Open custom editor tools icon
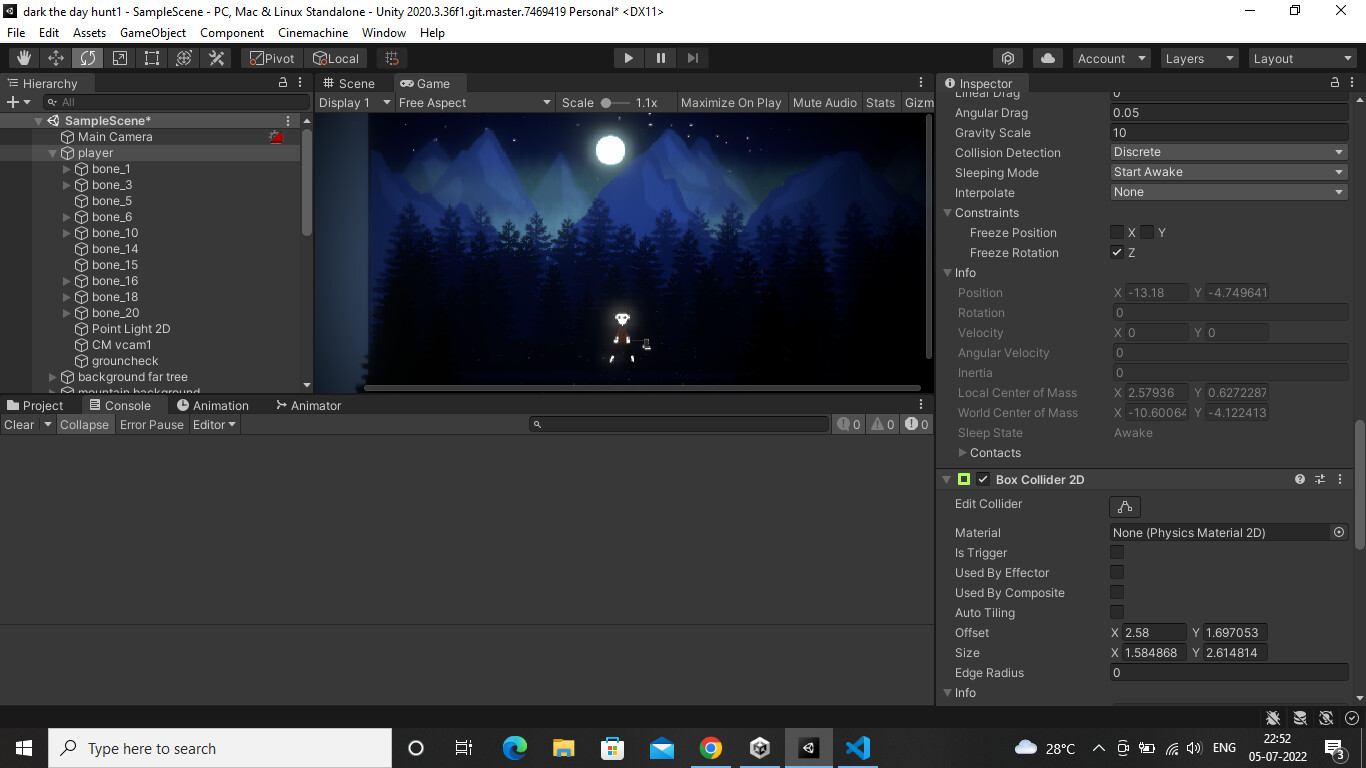 click(x=216, y=58)
